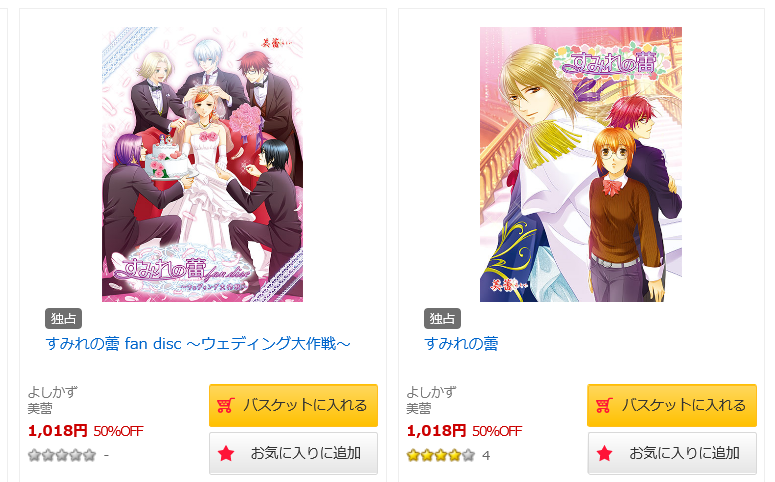Add the fan disc to basket with バスケットに入れる
Image resolution: width=775 pixels, height=482 pixels.
294,405
